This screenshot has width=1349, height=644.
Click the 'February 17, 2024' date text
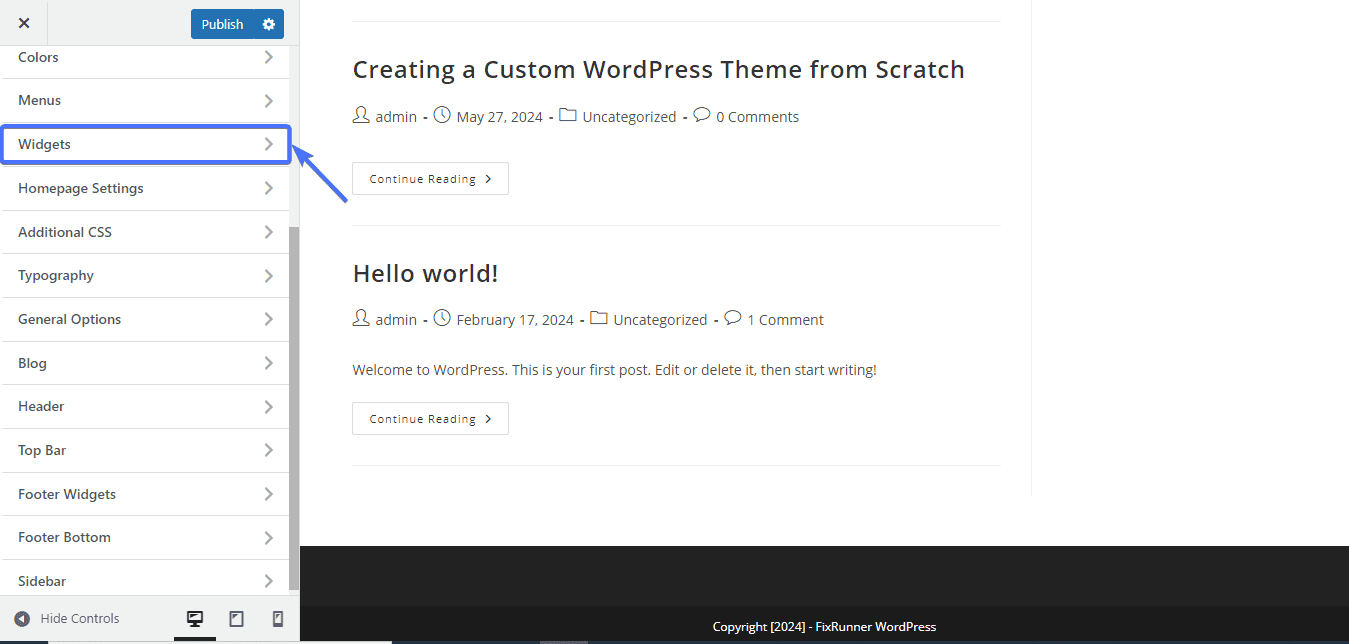(x=515, y=320)
